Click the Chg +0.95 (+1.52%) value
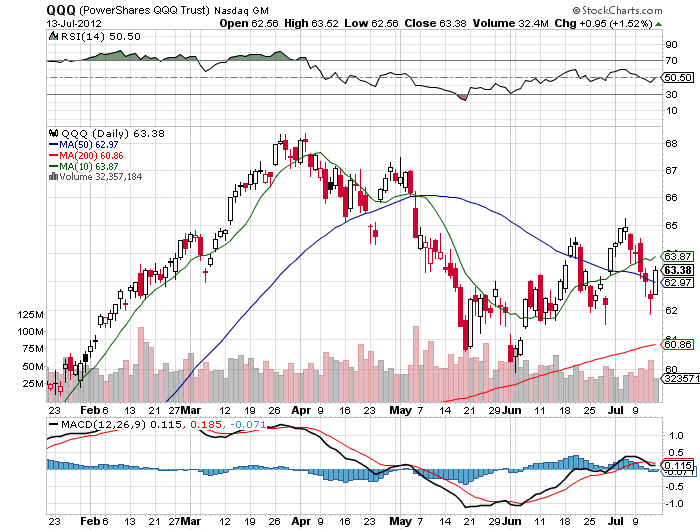The height and width of the screenshot is (530, 700). click(x=604, y=23)
